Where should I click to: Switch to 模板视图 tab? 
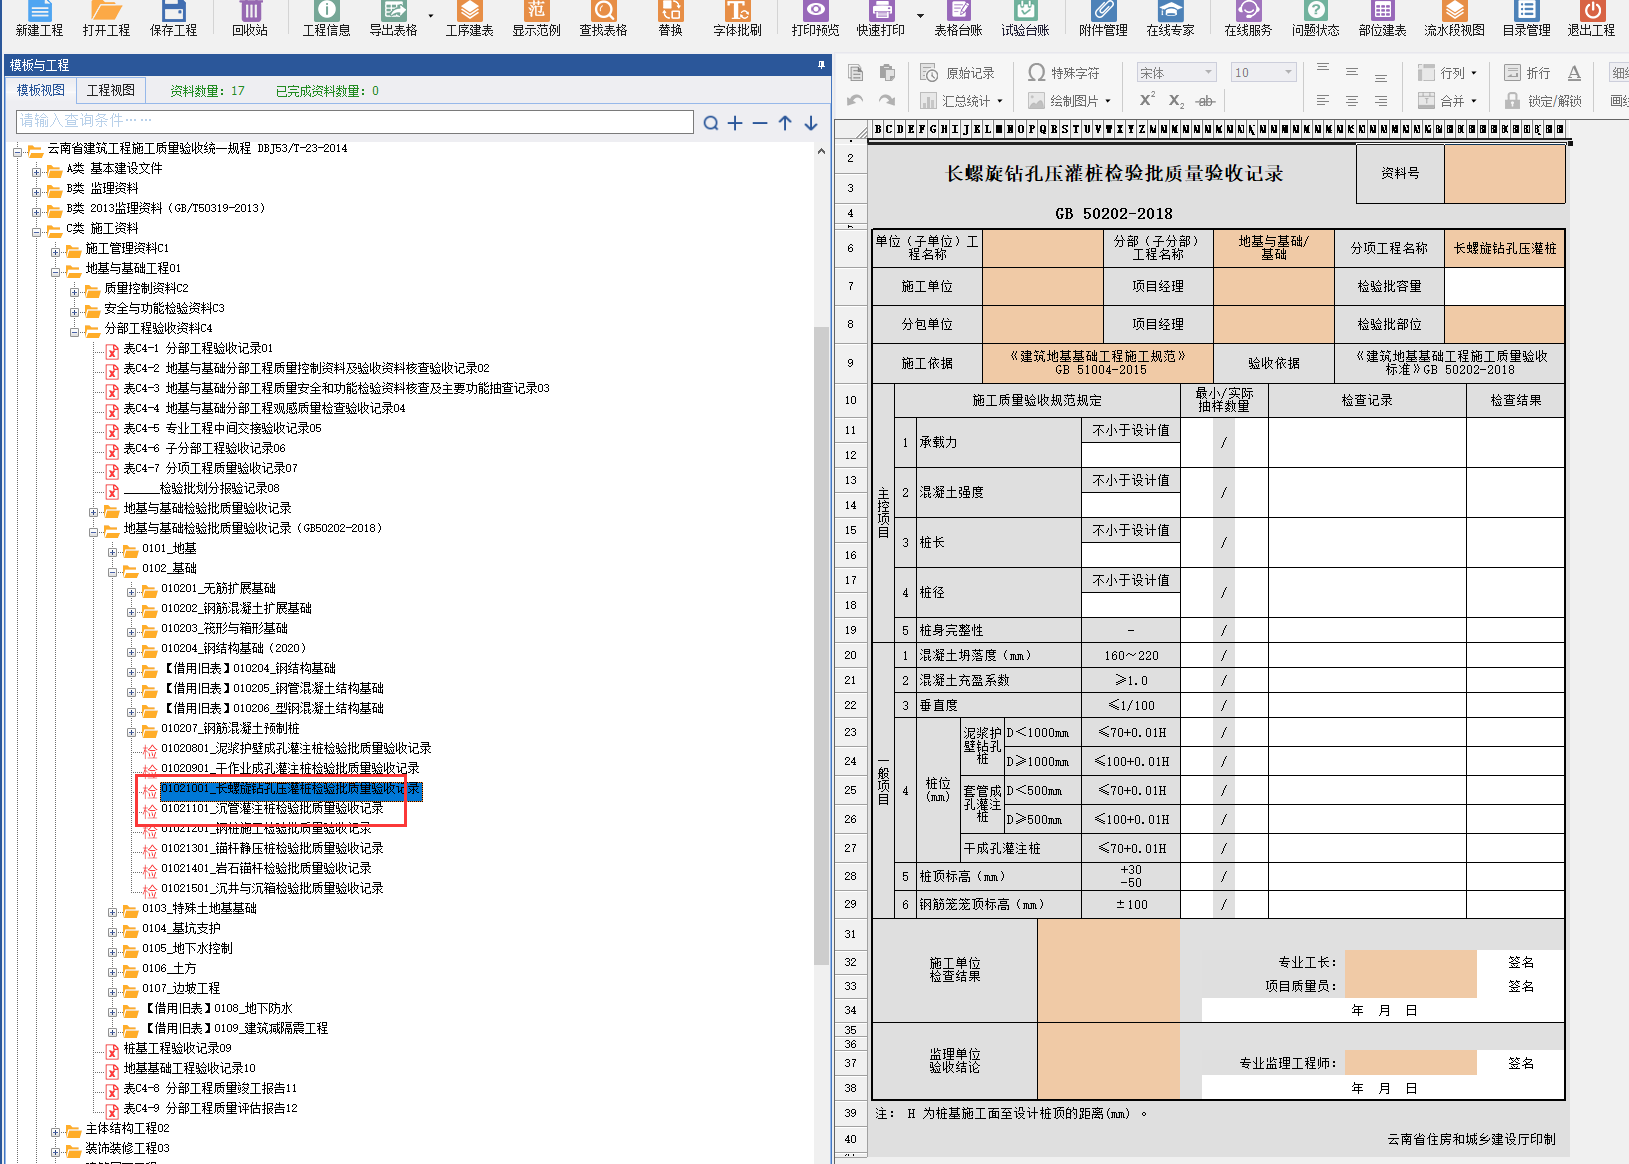pos(41,90)
